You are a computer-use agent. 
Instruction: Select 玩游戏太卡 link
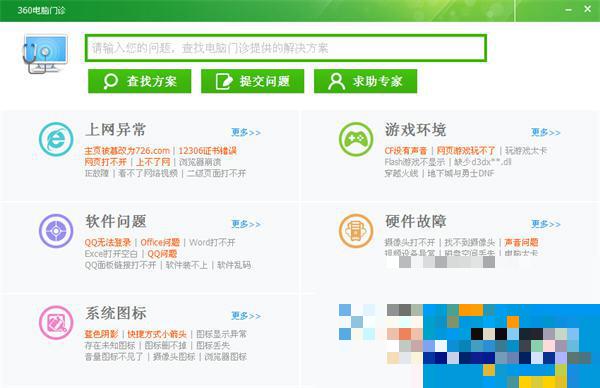point(526,151)
